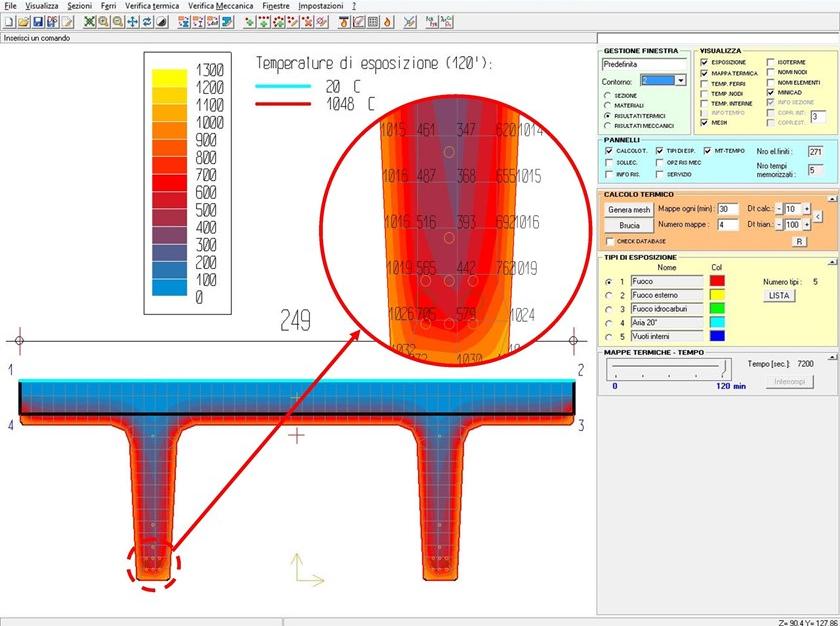Enable the ISOTERME checkbox

click(771, 62)
